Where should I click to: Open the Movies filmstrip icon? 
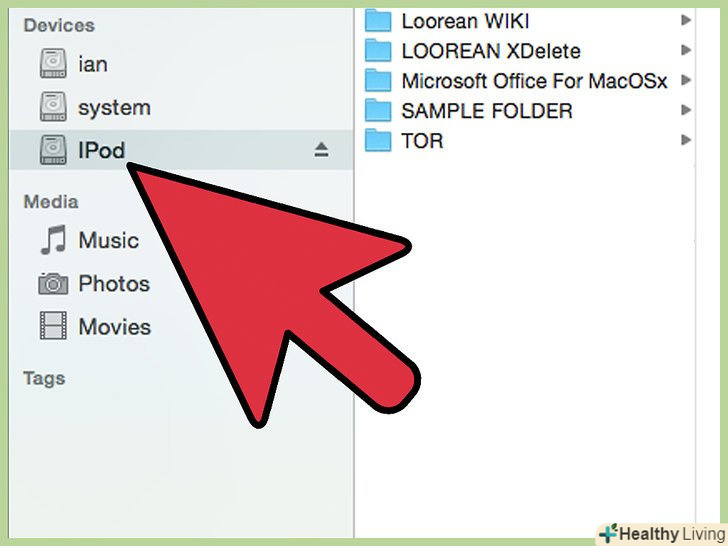pos(53,326)
